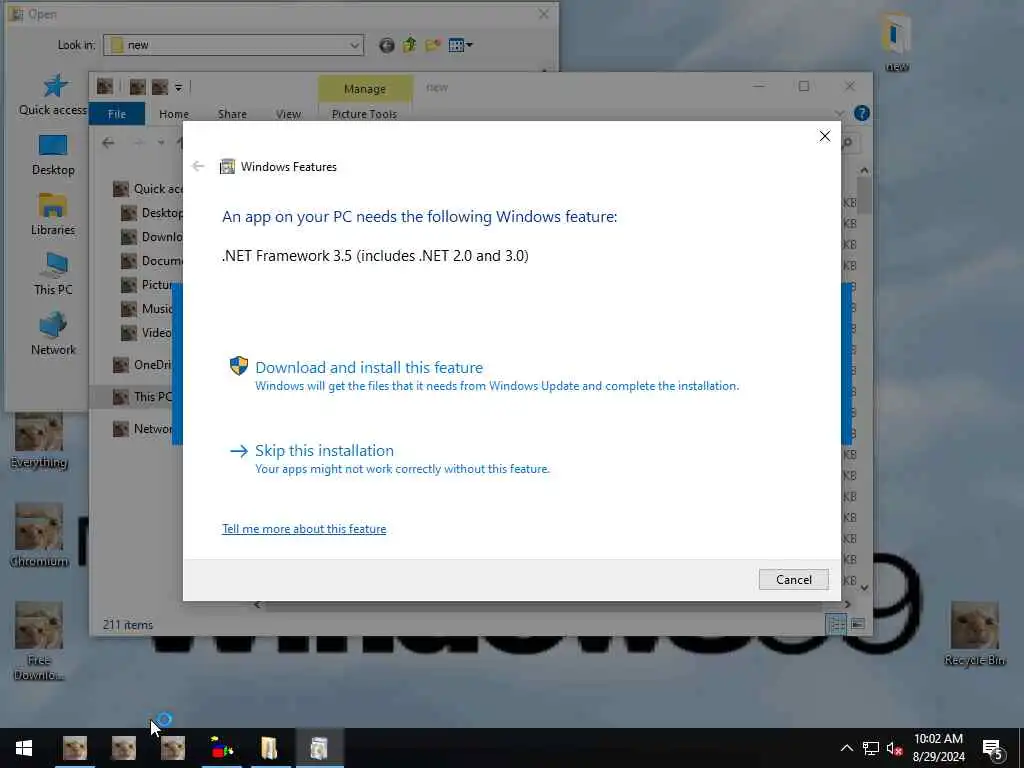Open the Windows Start menu

coord(24,748)
